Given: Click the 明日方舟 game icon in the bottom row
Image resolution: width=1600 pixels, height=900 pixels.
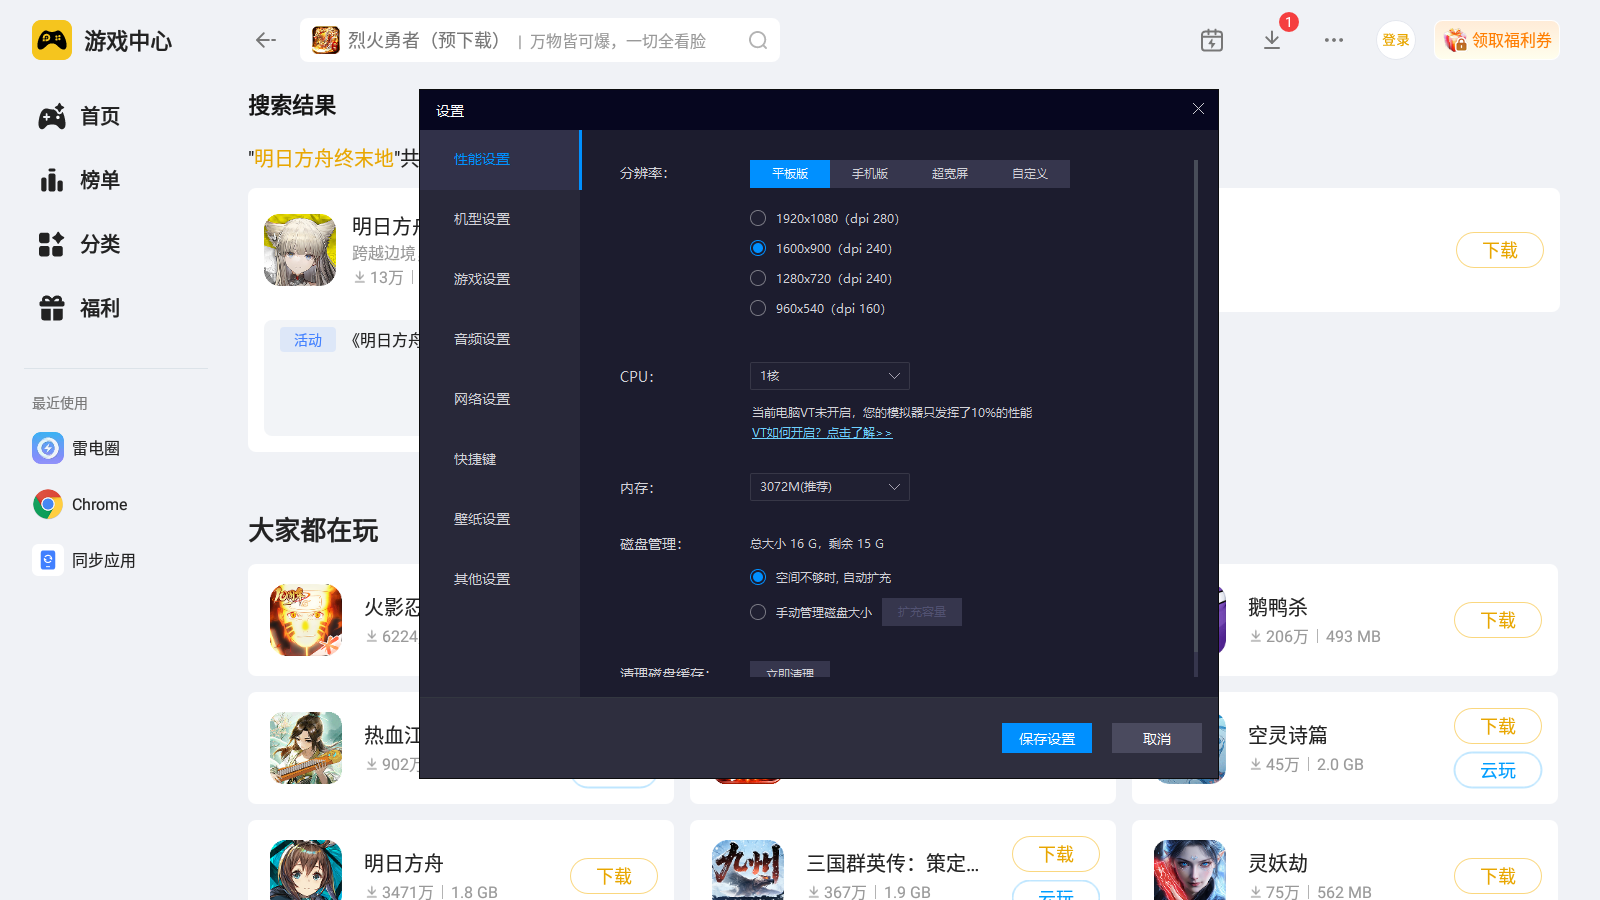Looking at the screenshot, I should [306, 870].
